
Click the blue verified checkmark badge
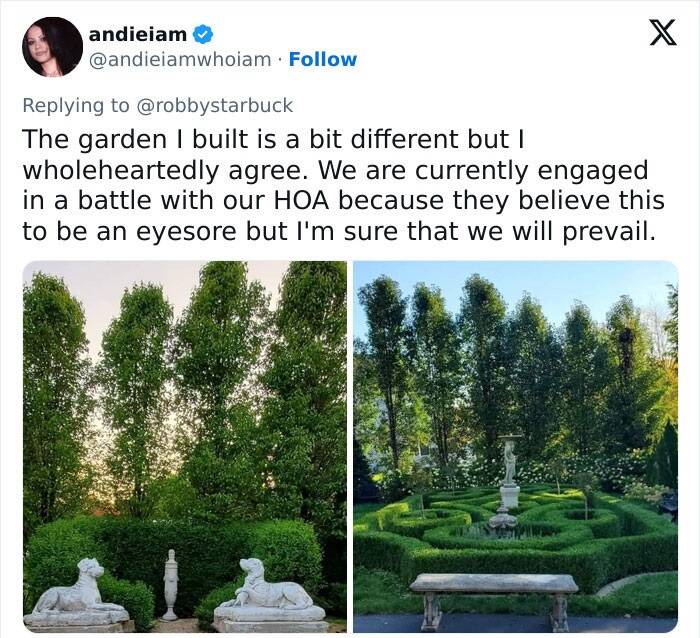point(203,34)
